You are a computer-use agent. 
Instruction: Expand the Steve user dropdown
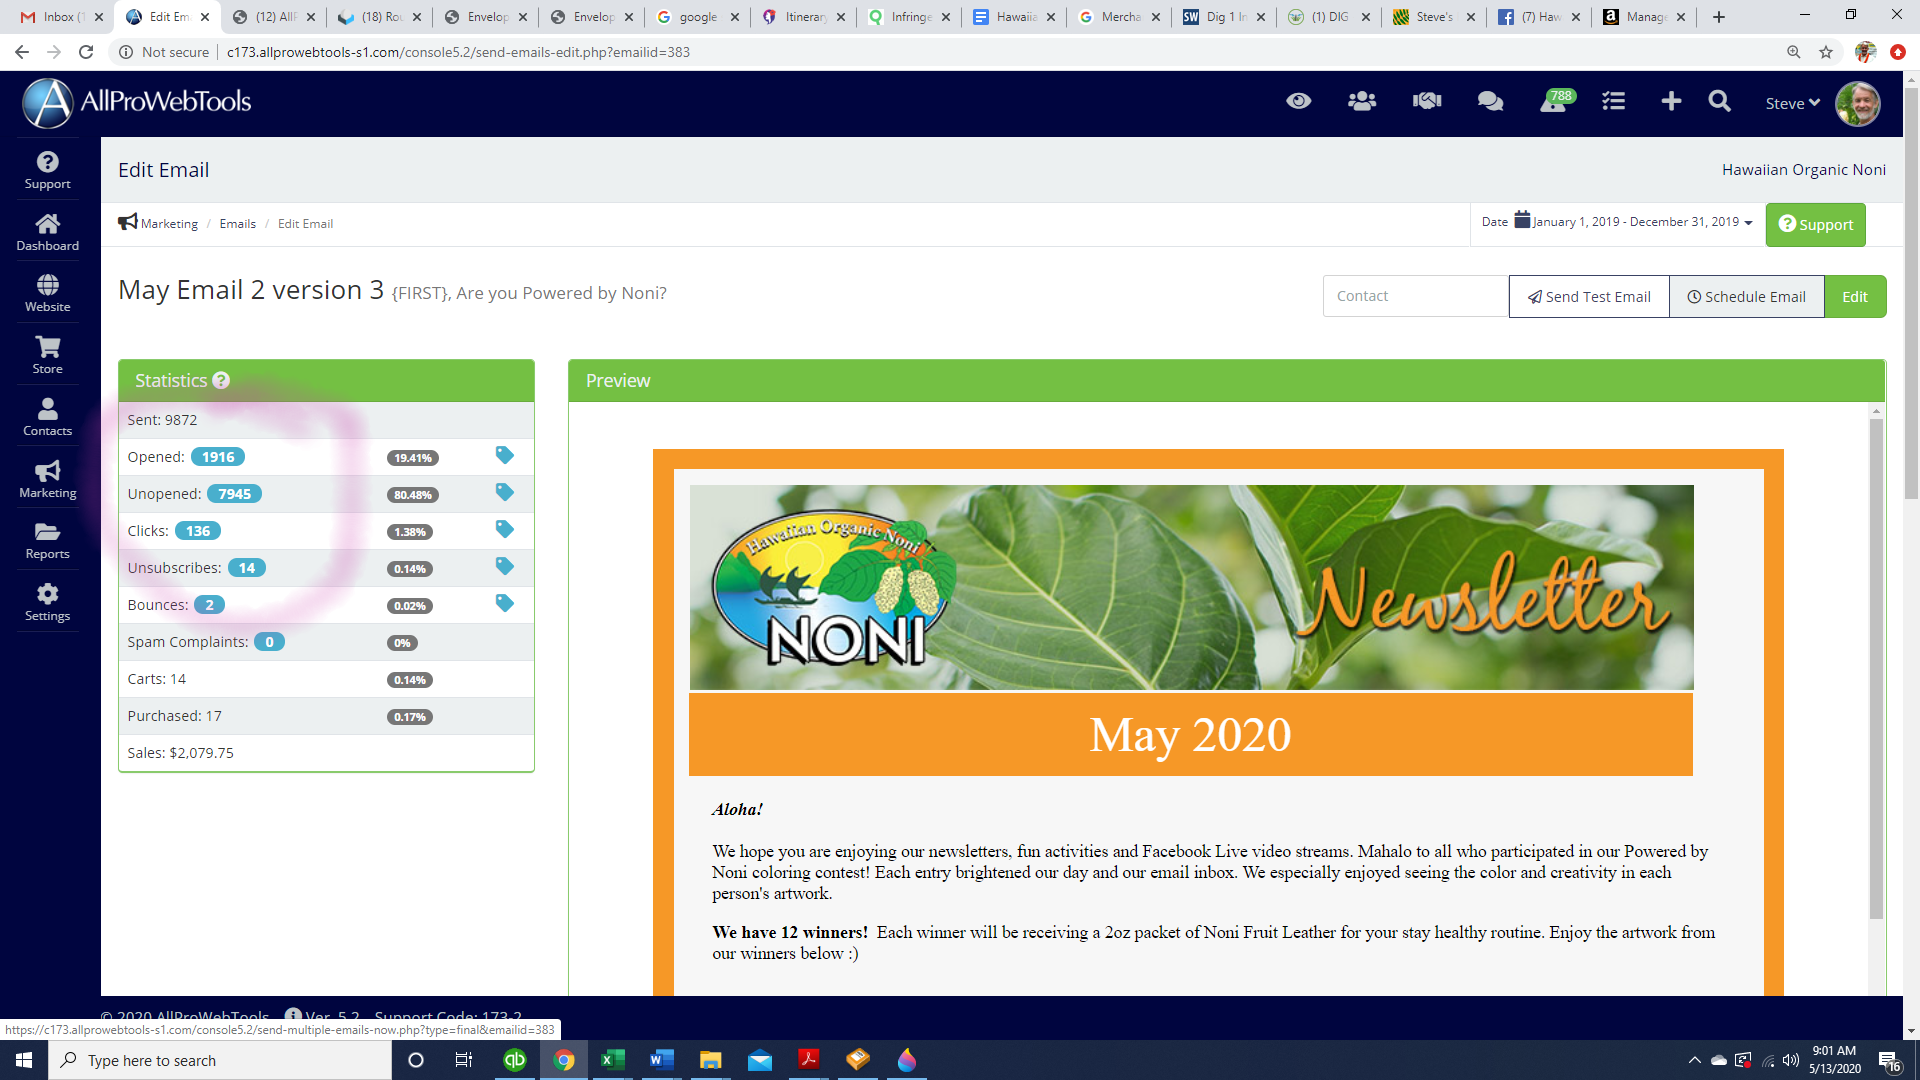point(1792,103)
